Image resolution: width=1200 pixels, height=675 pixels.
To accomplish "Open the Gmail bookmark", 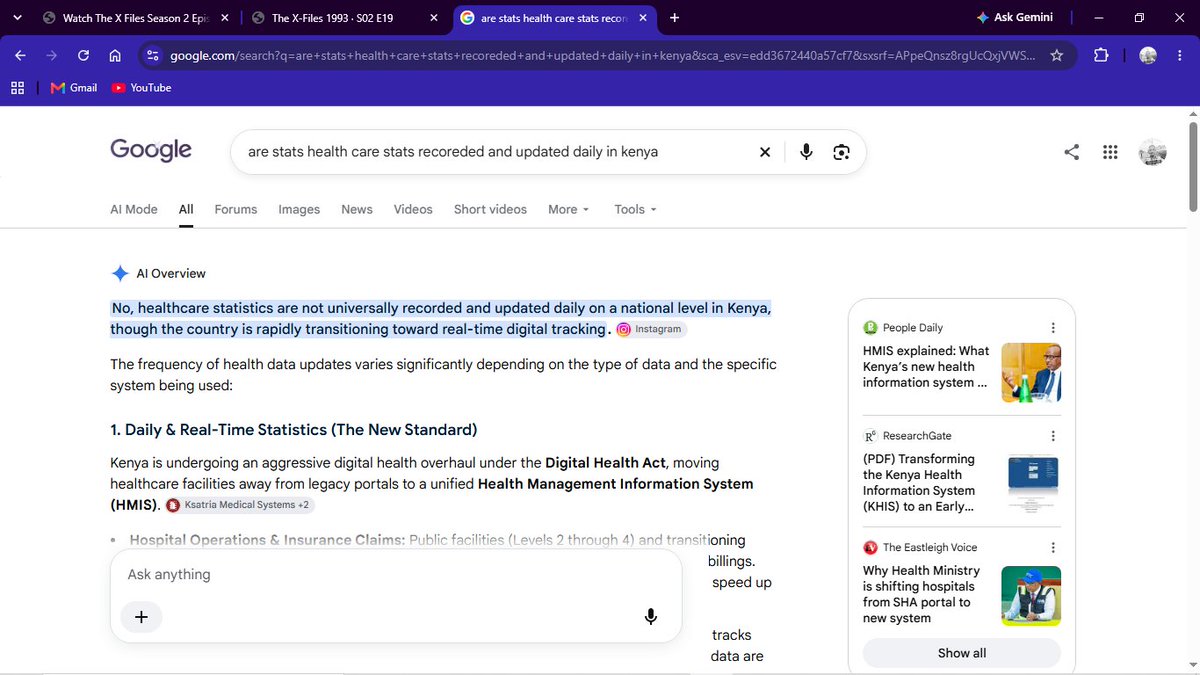I will coord(74,88).
